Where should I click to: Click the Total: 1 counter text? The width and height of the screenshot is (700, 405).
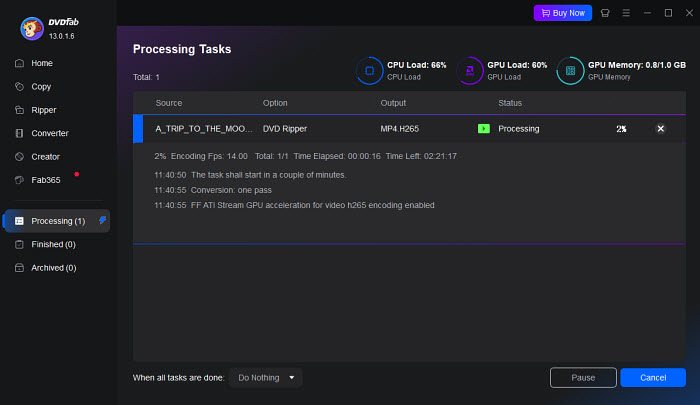[x=146, y=77]
